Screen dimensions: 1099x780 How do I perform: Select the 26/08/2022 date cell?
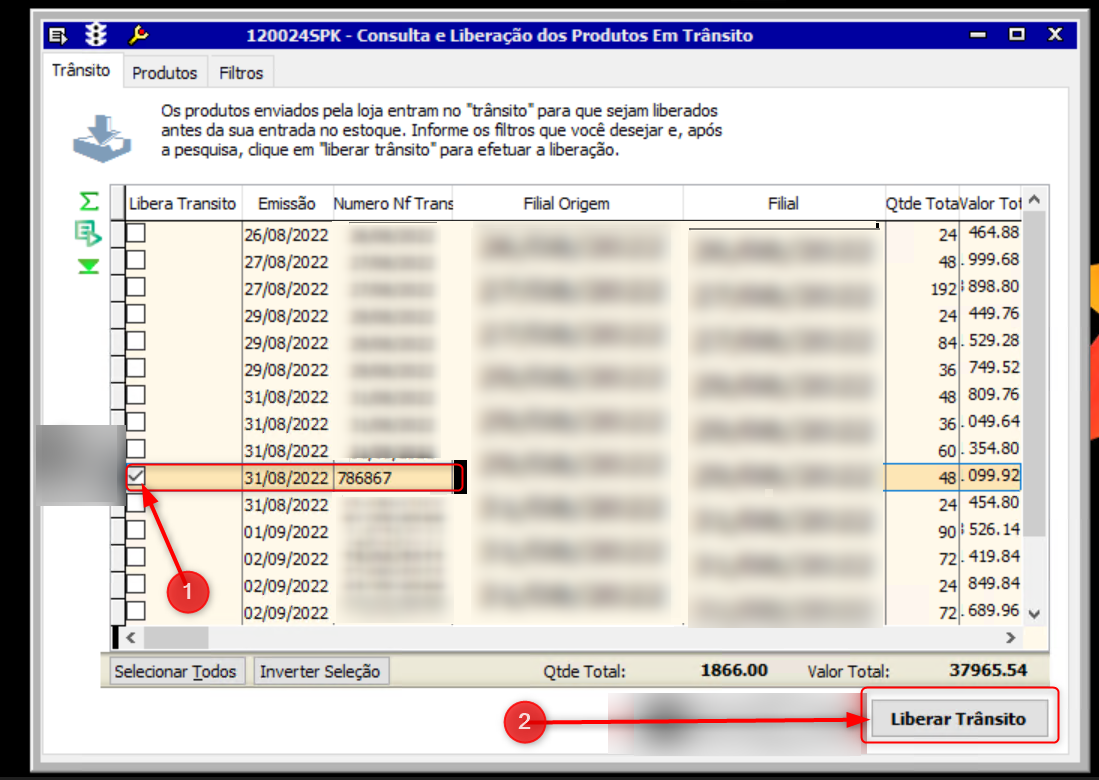coord(287,235)
